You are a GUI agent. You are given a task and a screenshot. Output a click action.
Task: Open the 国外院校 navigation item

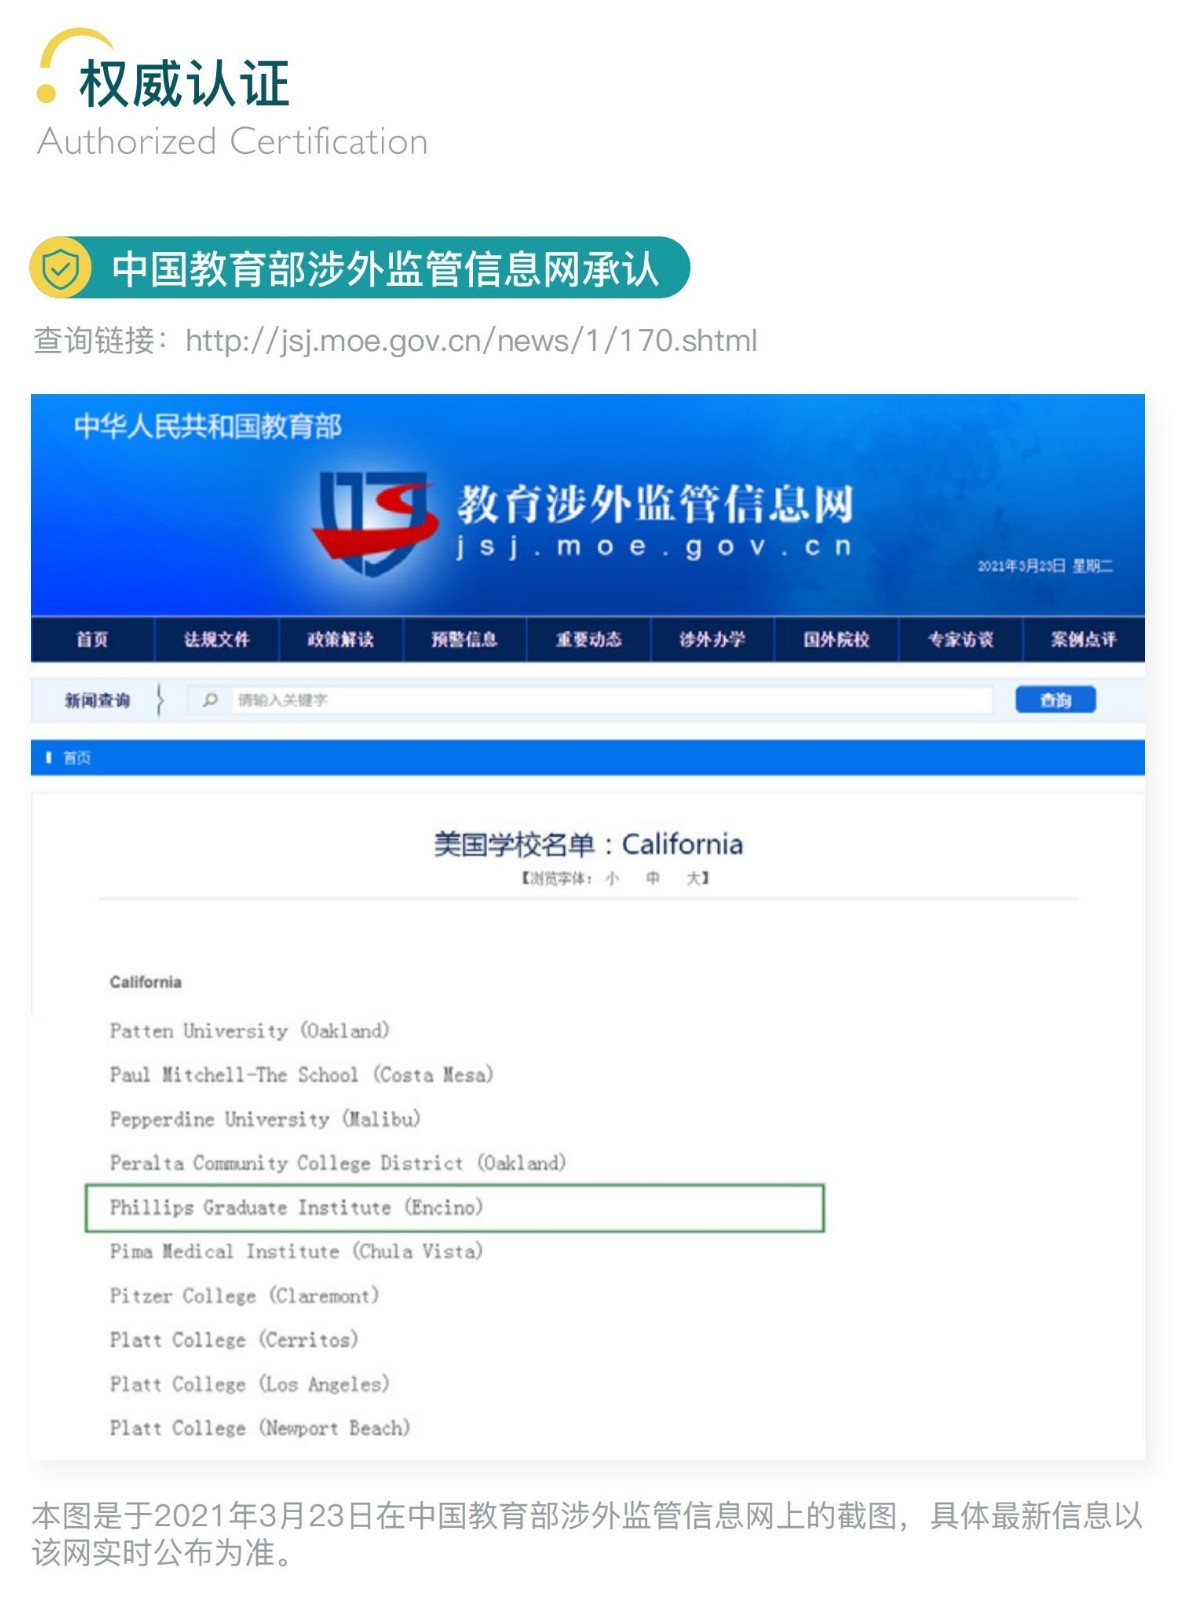[836, 639]
